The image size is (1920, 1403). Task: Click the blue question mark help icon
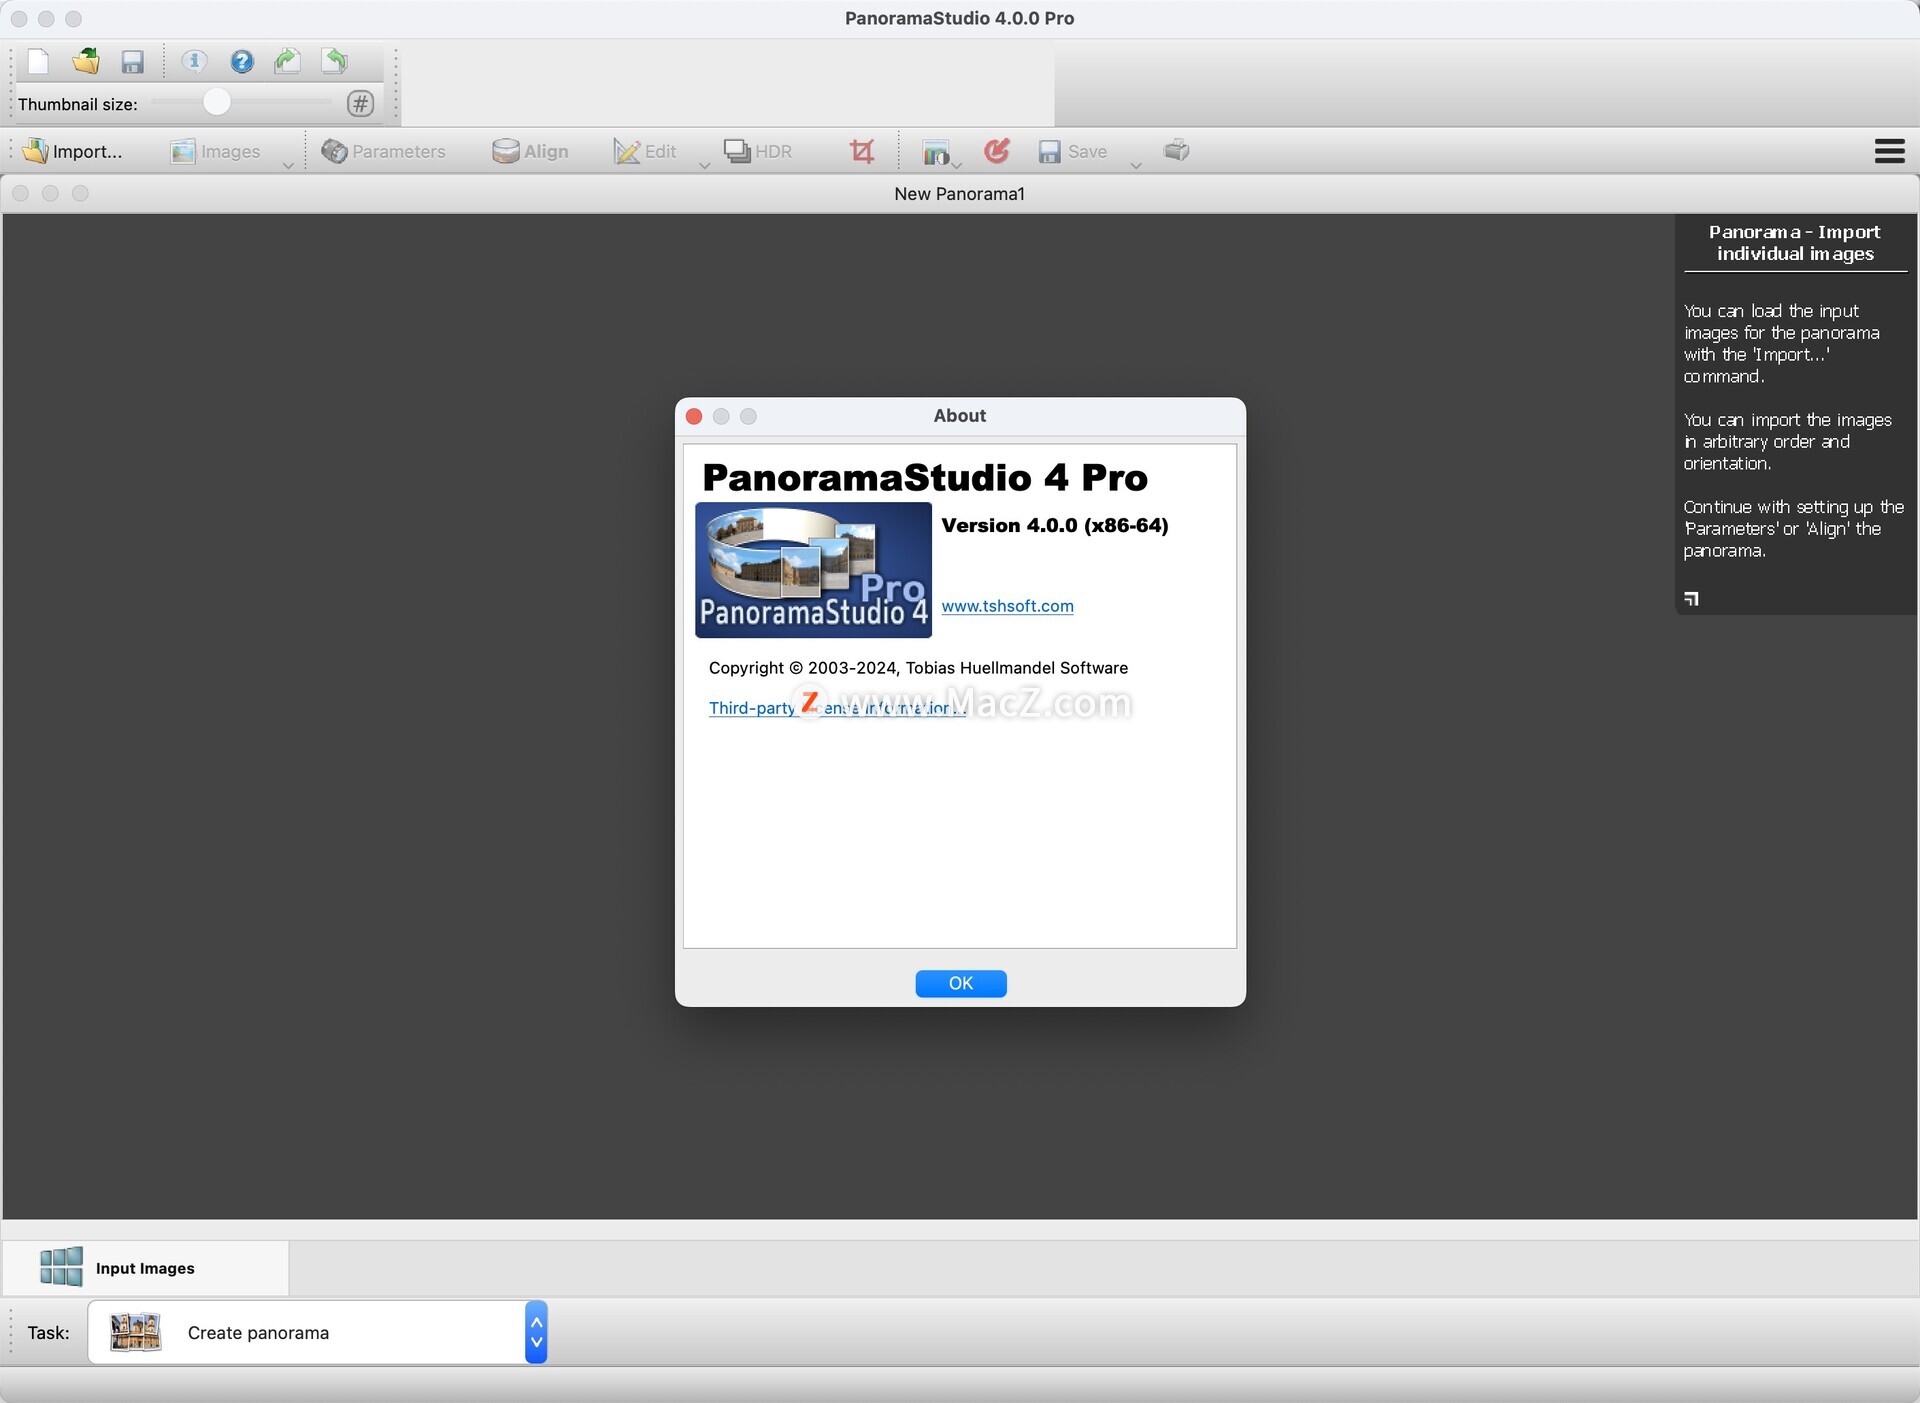242,62
